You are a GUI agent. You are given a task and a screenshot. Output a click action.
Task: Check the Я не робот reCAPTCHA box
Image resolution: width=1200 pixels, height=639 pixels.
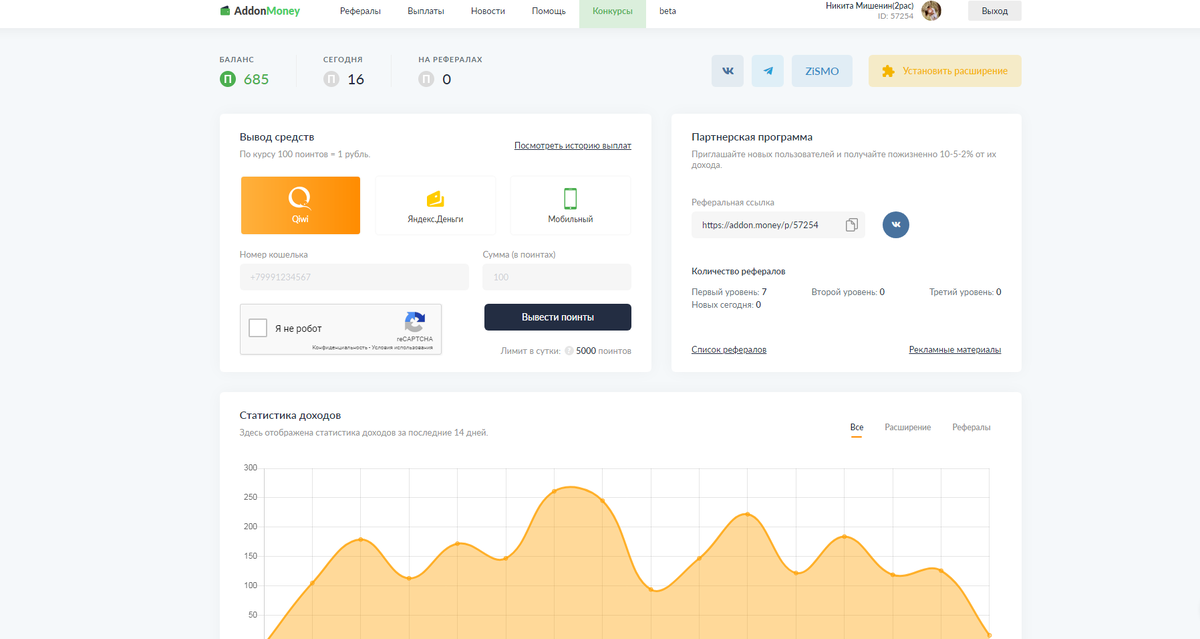[x=258, y=328]
